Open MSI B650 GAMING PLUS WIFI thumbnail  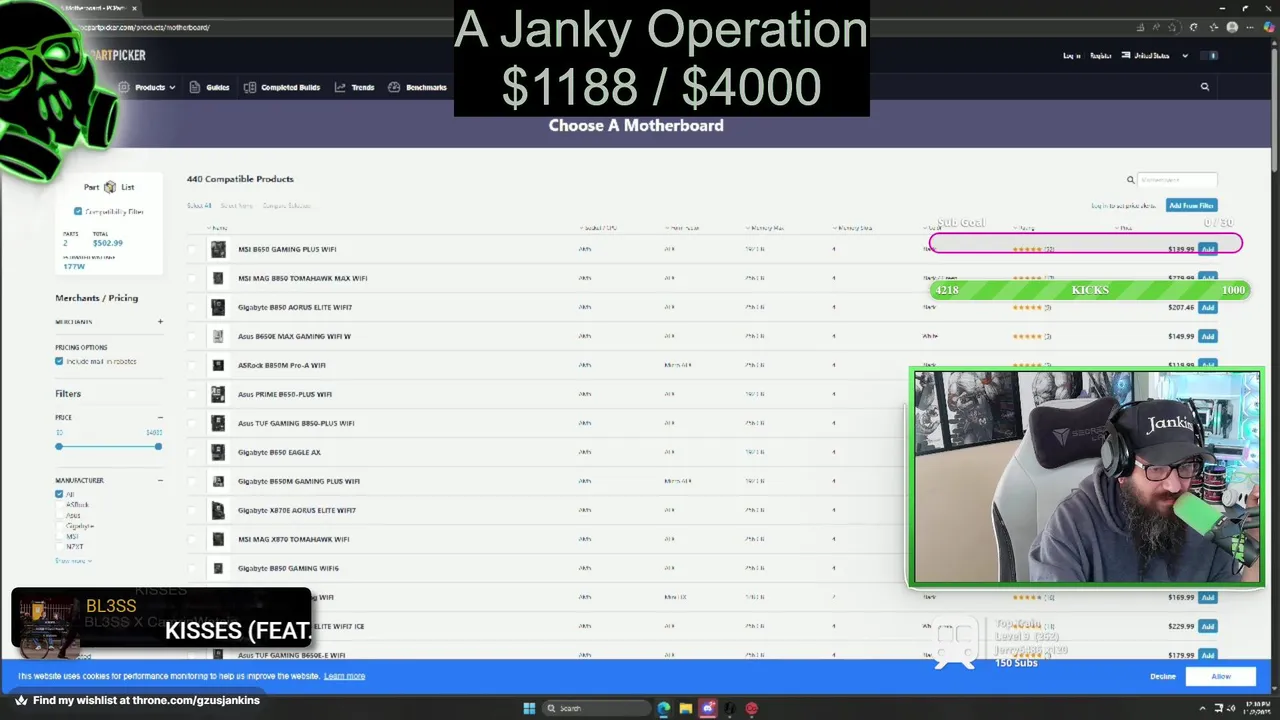click(218, 249)
